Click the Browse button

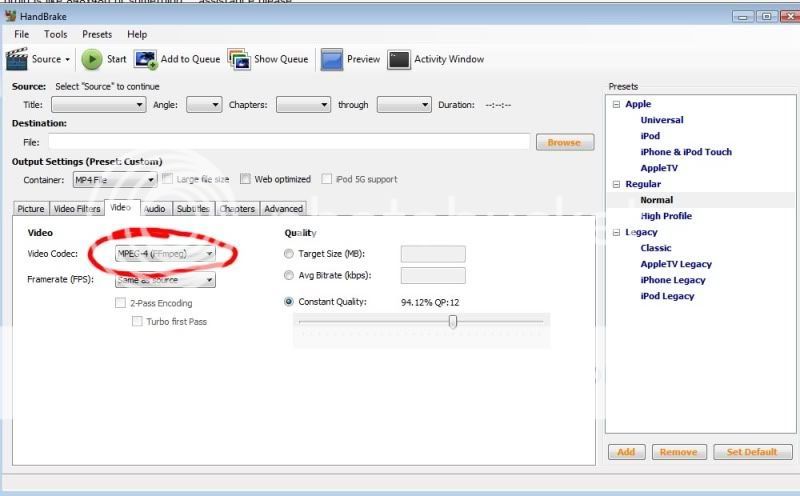565,142
